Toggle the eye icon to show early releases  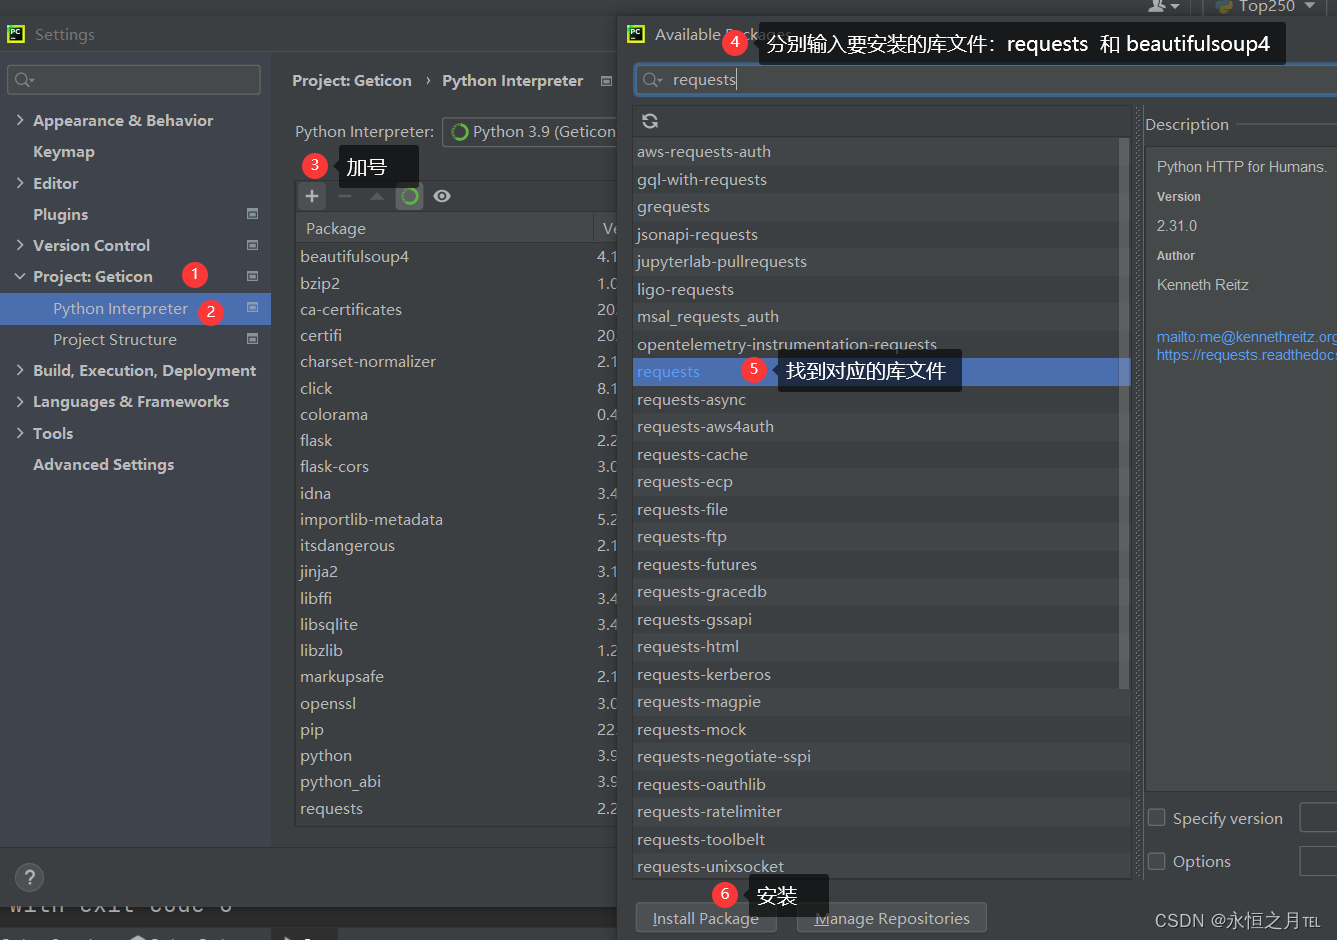pyautogui.click(x=442, y=196)
